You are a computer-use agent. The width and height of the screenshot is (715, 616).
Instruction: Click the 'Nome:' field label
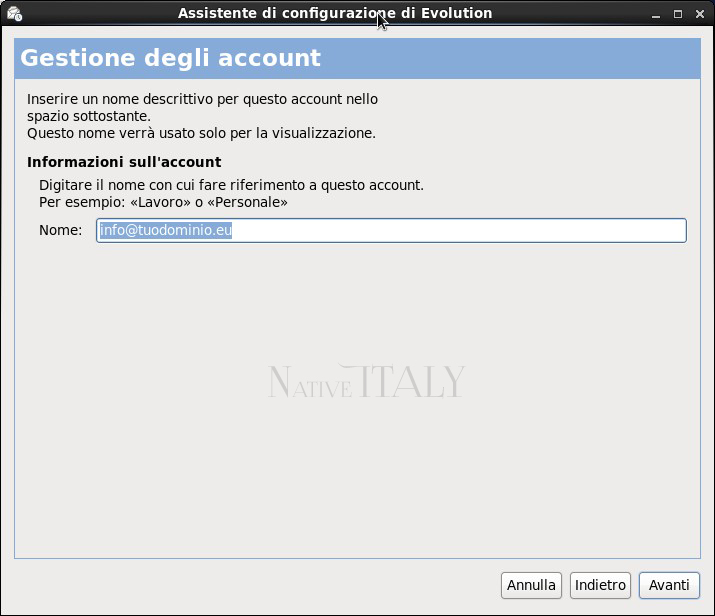tap(61, 230)
